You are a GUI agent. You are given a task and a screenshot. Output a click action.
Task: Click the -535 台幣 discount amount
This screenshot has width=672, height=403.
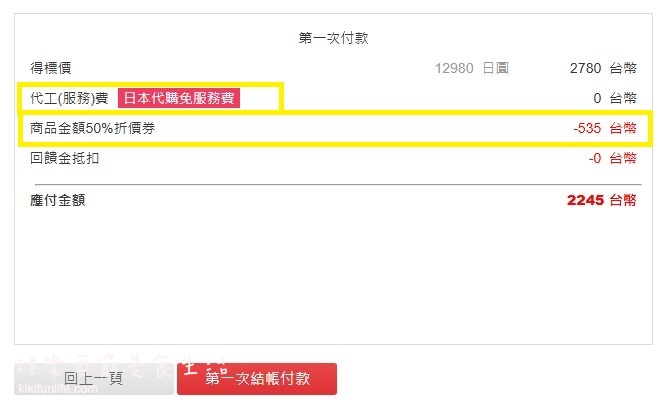click(x=605, y=128)
